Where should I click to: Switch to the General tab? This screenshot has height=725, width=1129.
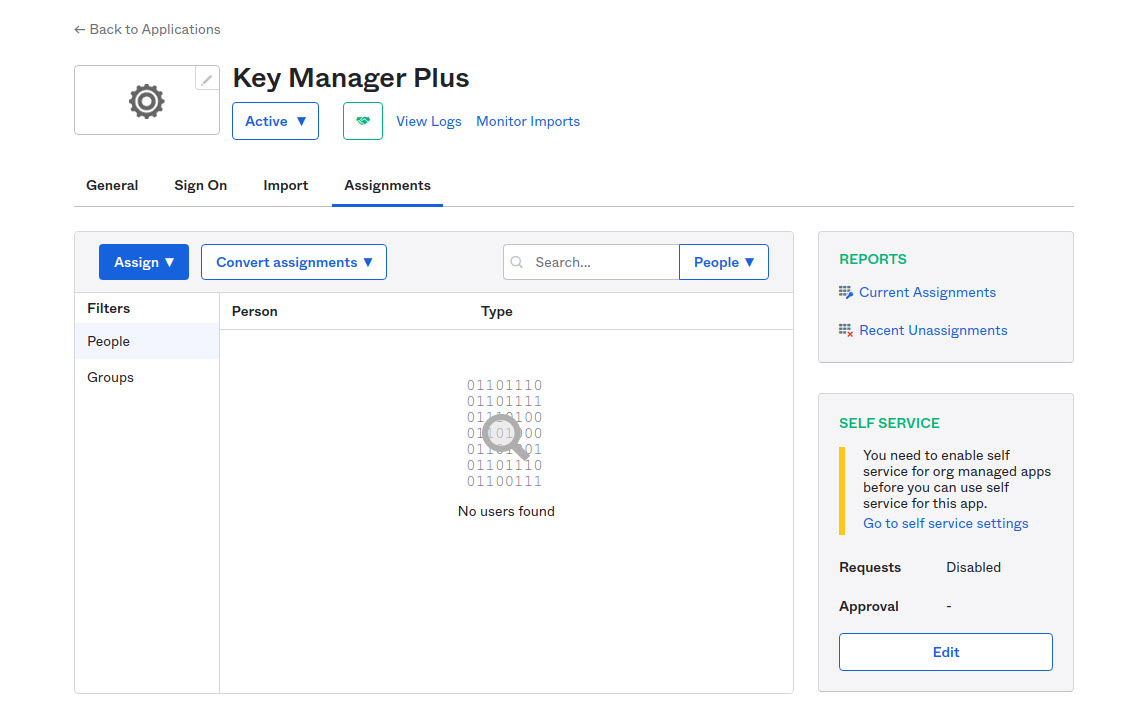[112, 185]
